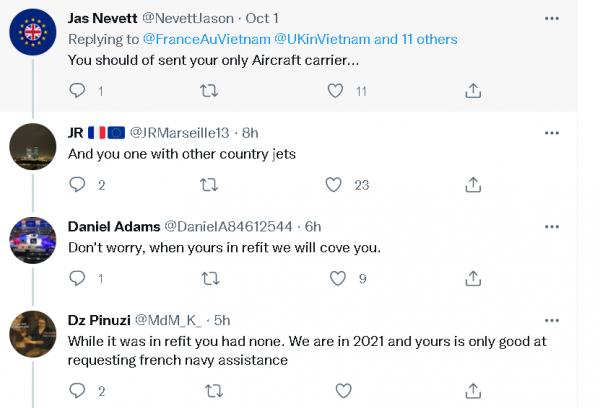600x408 pixels.
Task: Share Jas Nevett's tweet
Action: click(x=473, y=91)
